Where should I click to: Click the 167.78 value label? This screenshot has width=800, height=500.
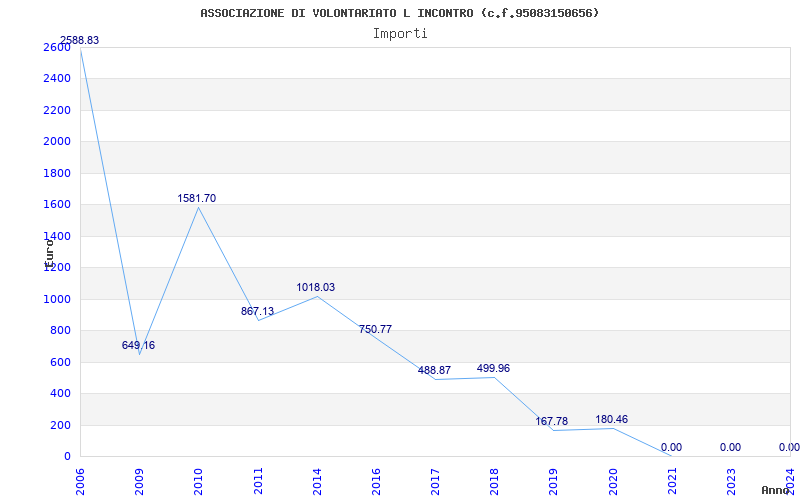pyautogui.click(x=552, y=422)
